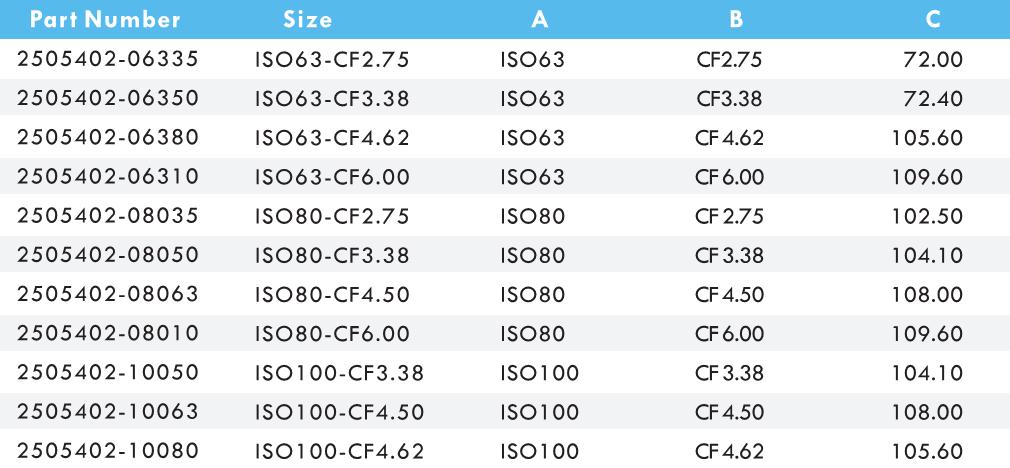Click the C column header

933,19
